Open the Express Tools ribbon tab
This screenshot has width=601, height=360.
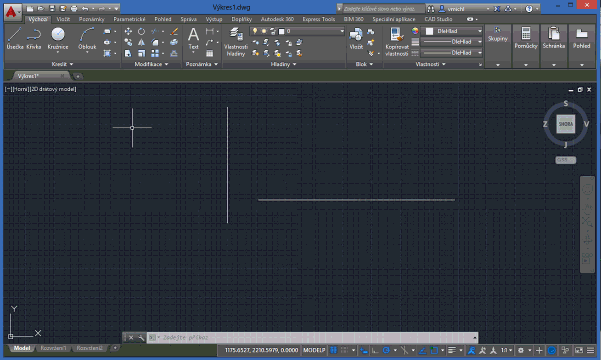[319, 19]
